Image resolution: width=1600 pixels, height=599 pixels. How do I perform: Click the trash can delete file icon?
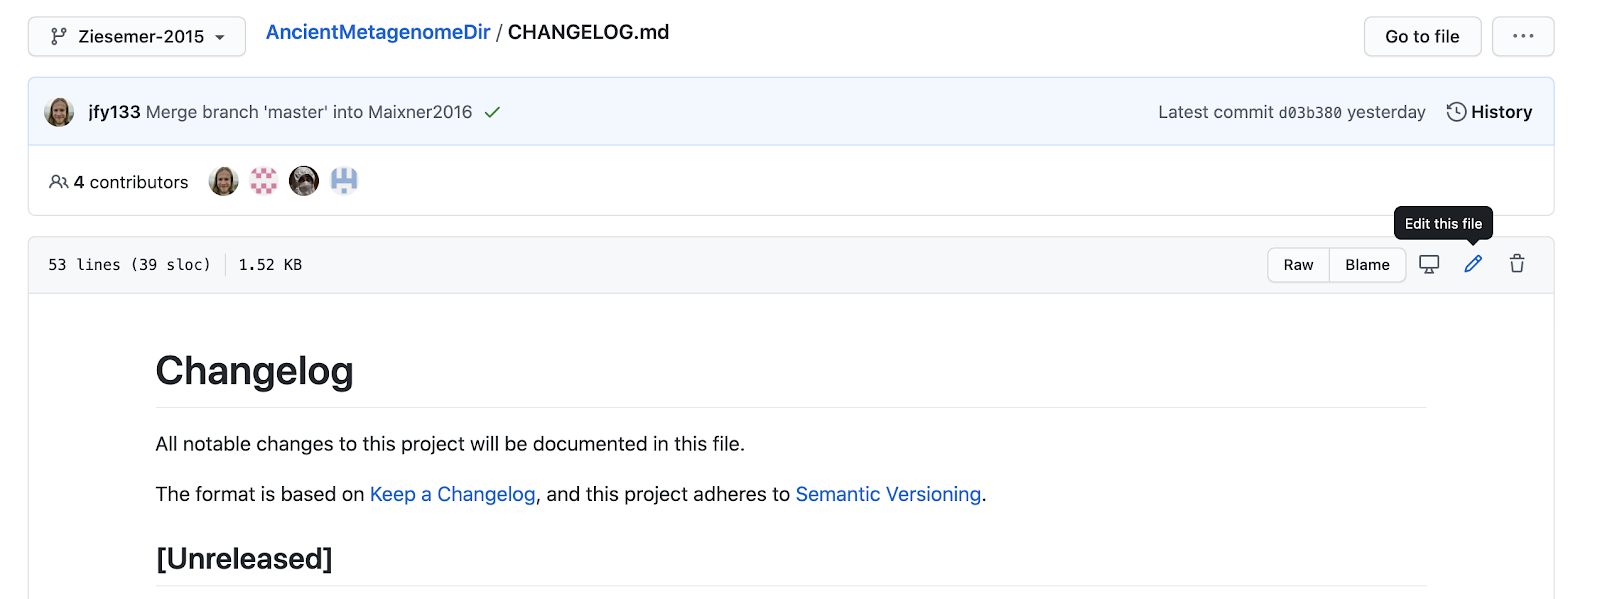point(1517,264)
